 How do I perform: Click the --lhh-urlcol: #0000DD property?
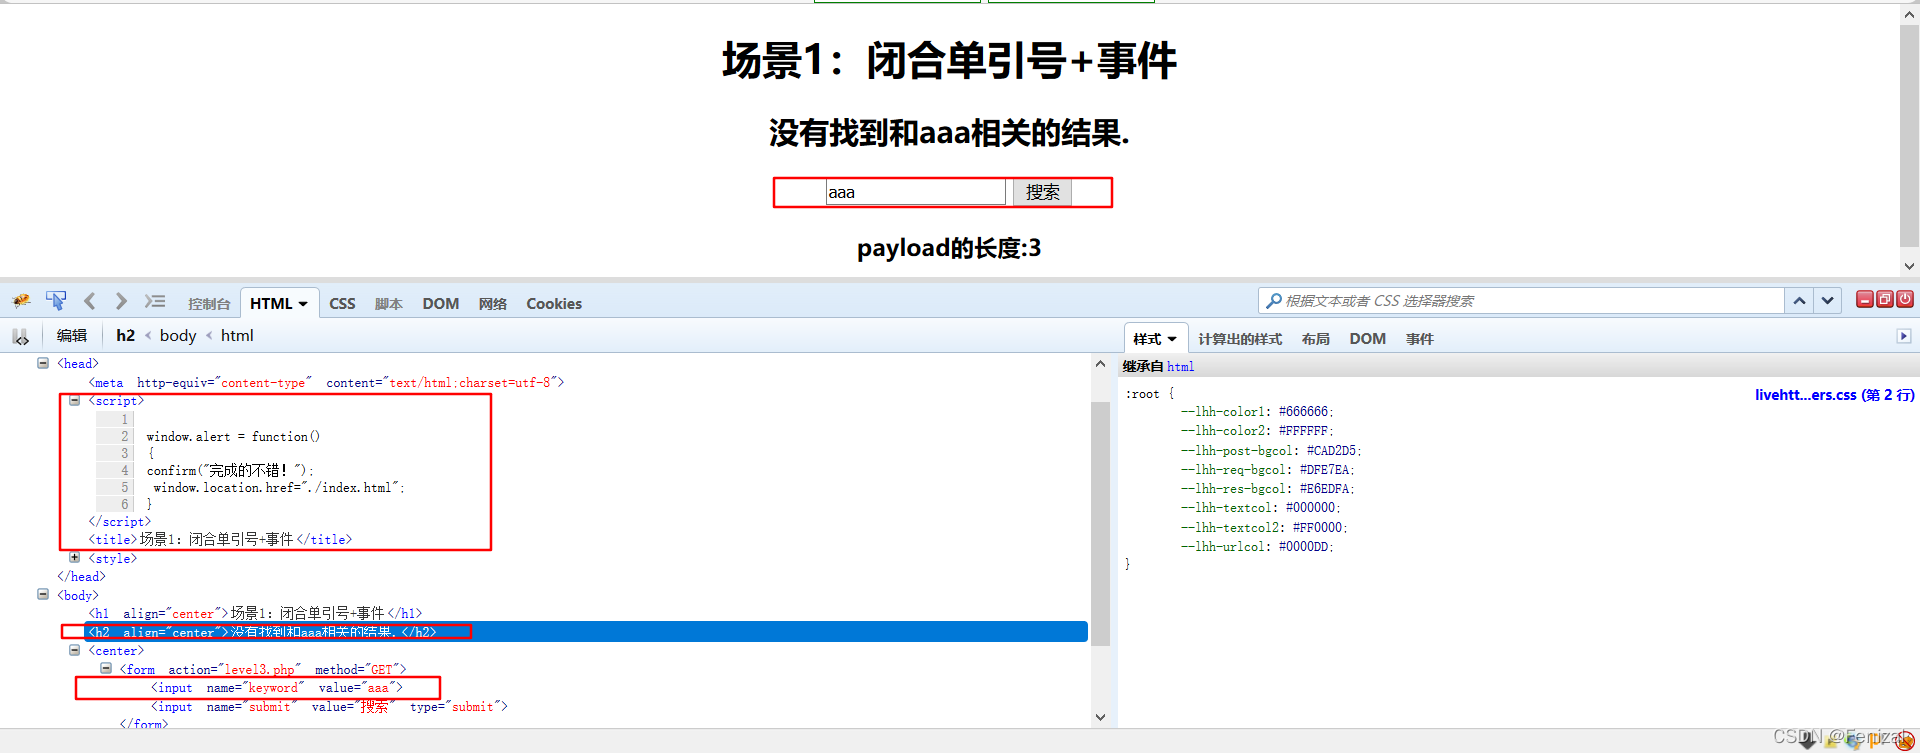click(1257, 546)
